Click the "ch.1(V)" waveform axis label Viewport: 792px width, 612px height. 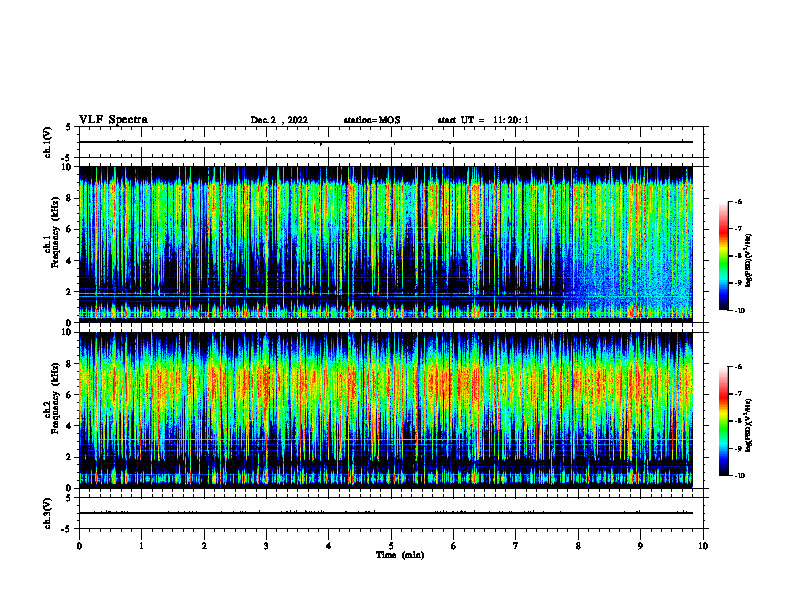[47, 142]
